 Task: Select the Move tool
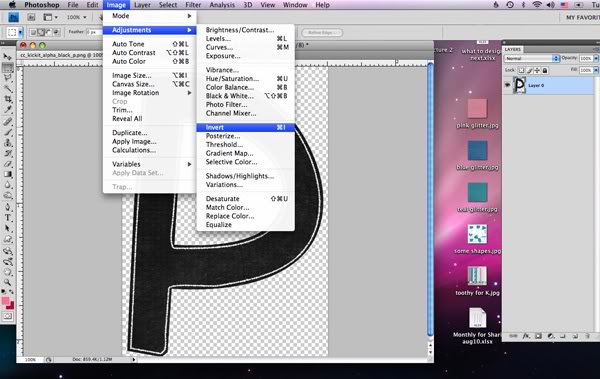8,57
